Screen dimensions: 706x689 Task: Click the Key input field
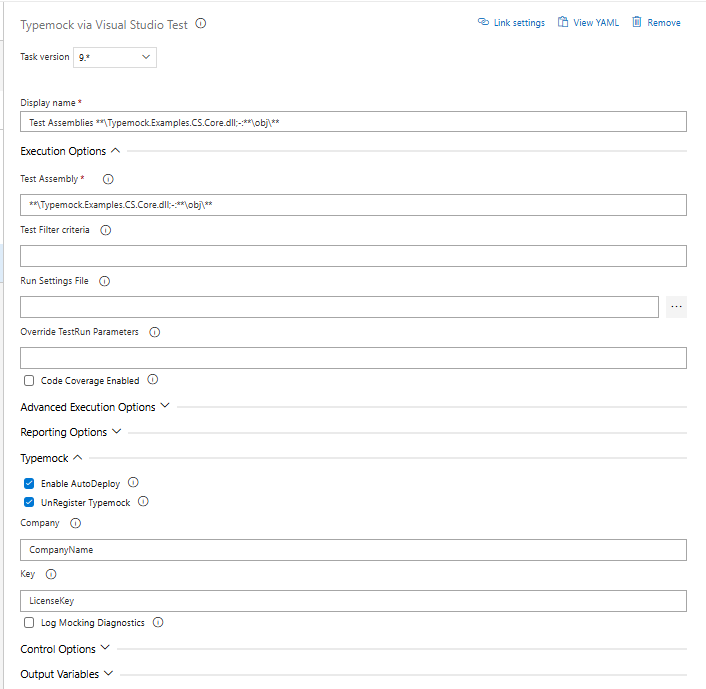[x=353, y=601]
